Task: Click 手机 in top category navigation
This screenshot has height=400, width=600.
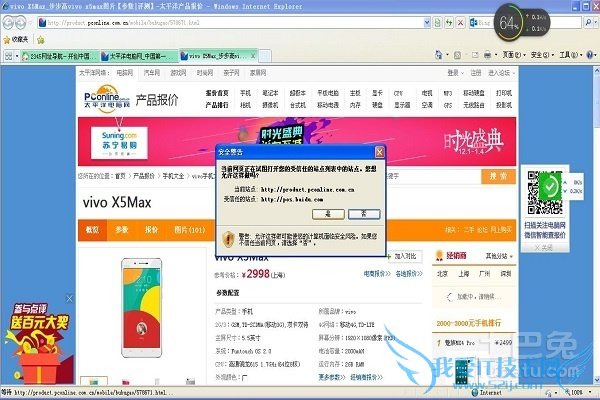Action: pyautogui.click(x=245, y=93)
